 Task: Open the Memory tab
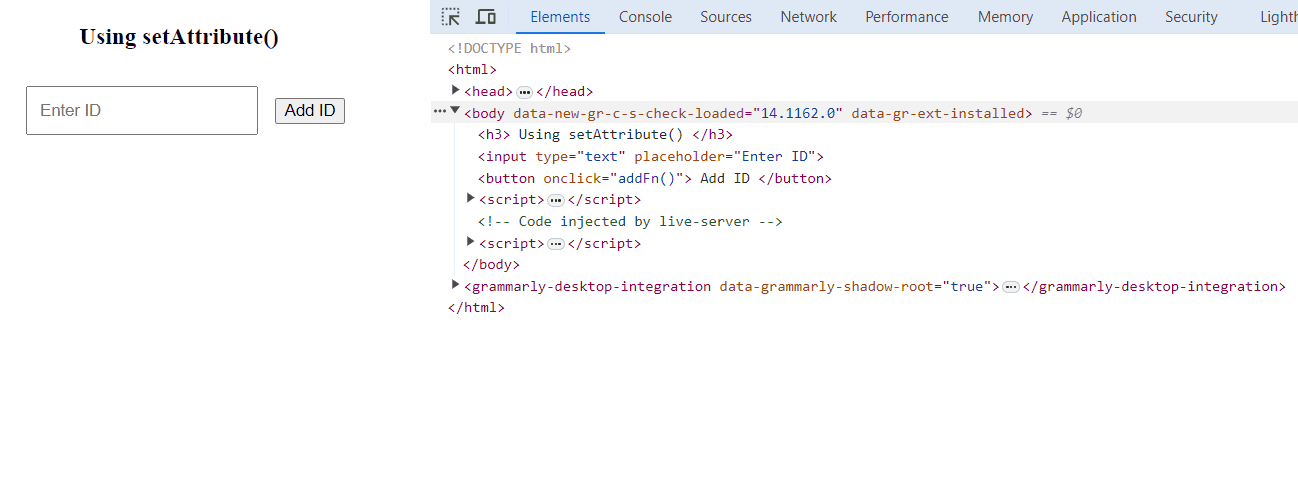click(1005, 17)
